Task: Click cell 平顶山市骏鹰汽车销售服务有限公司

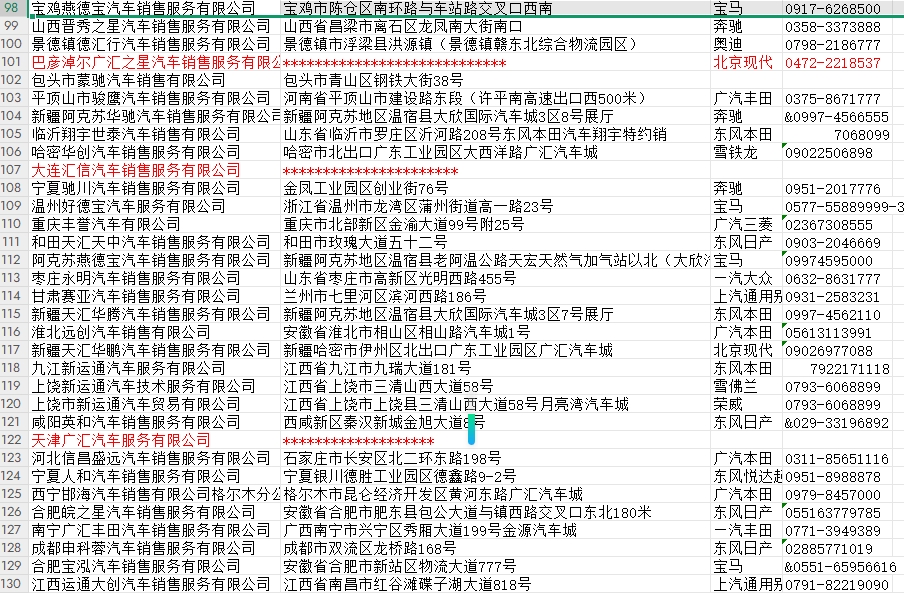Action: tap(154, 98)
